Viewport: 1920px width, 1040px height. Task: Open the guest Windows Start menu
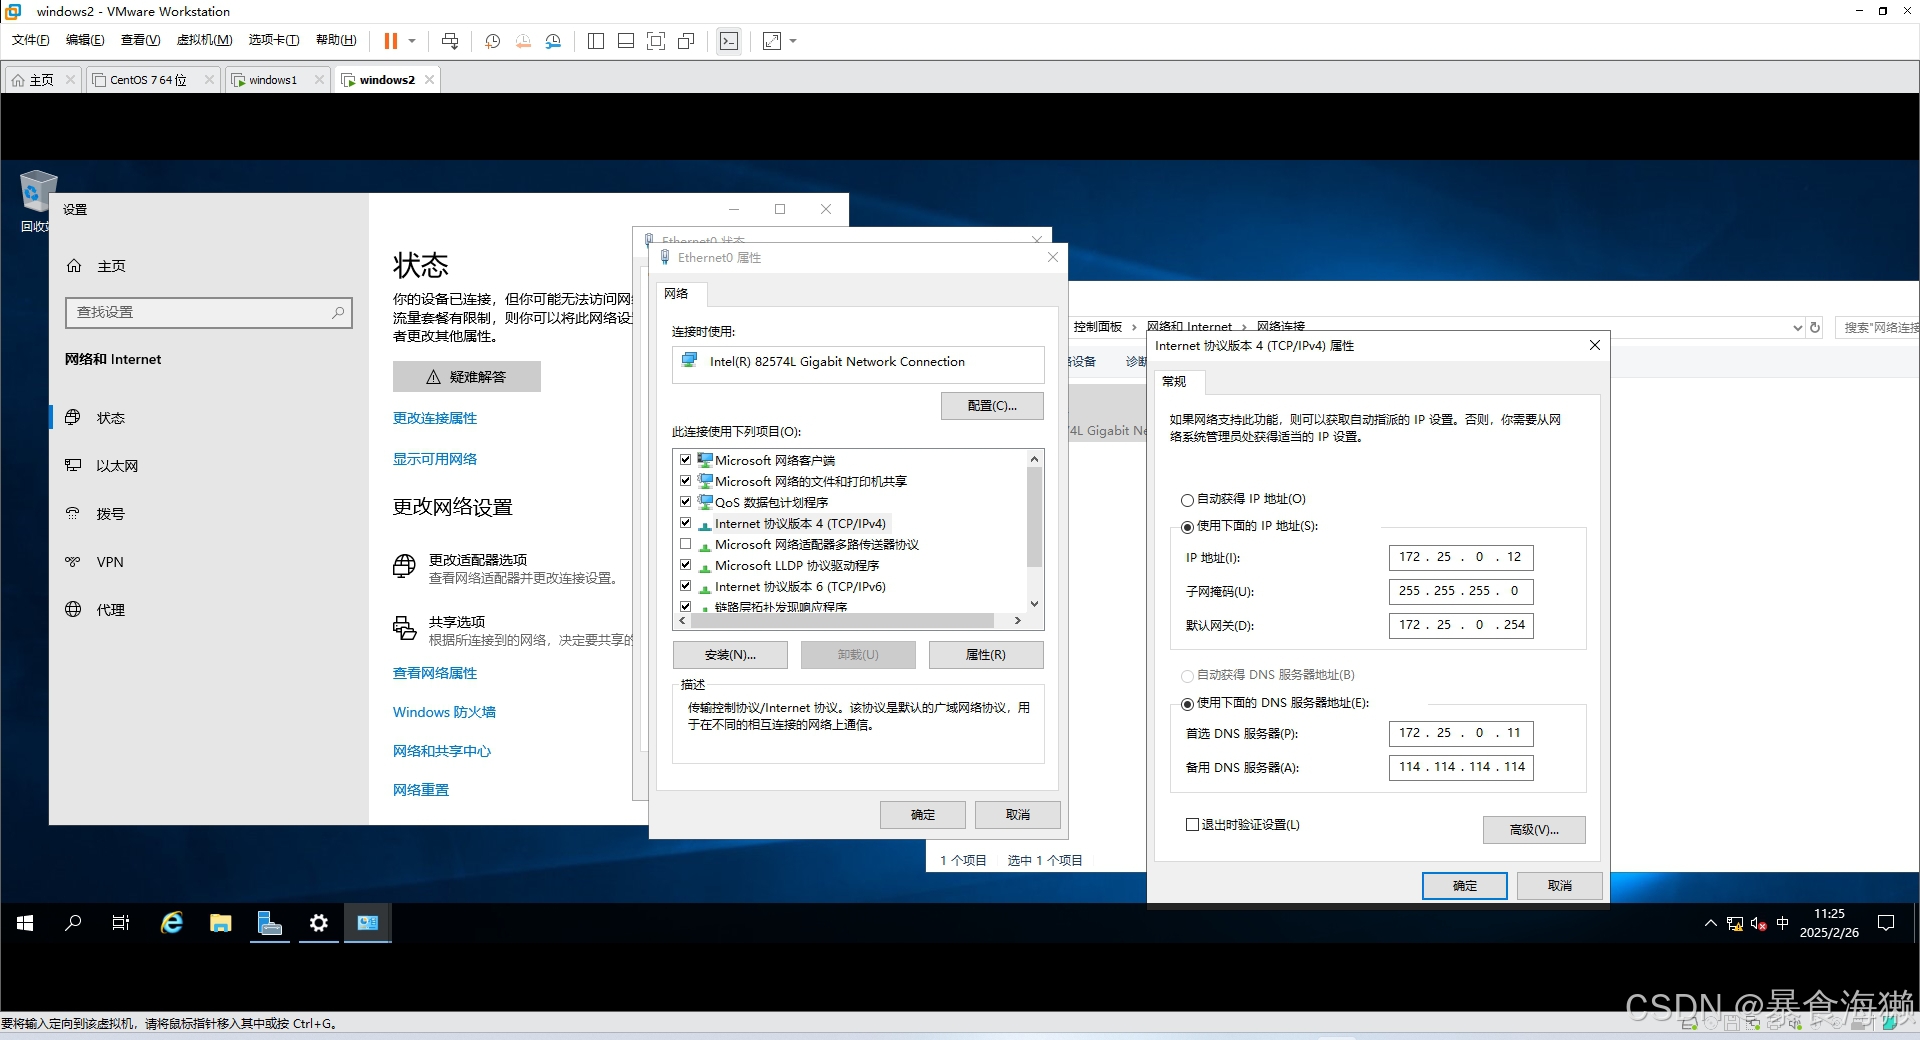[25, 923]
